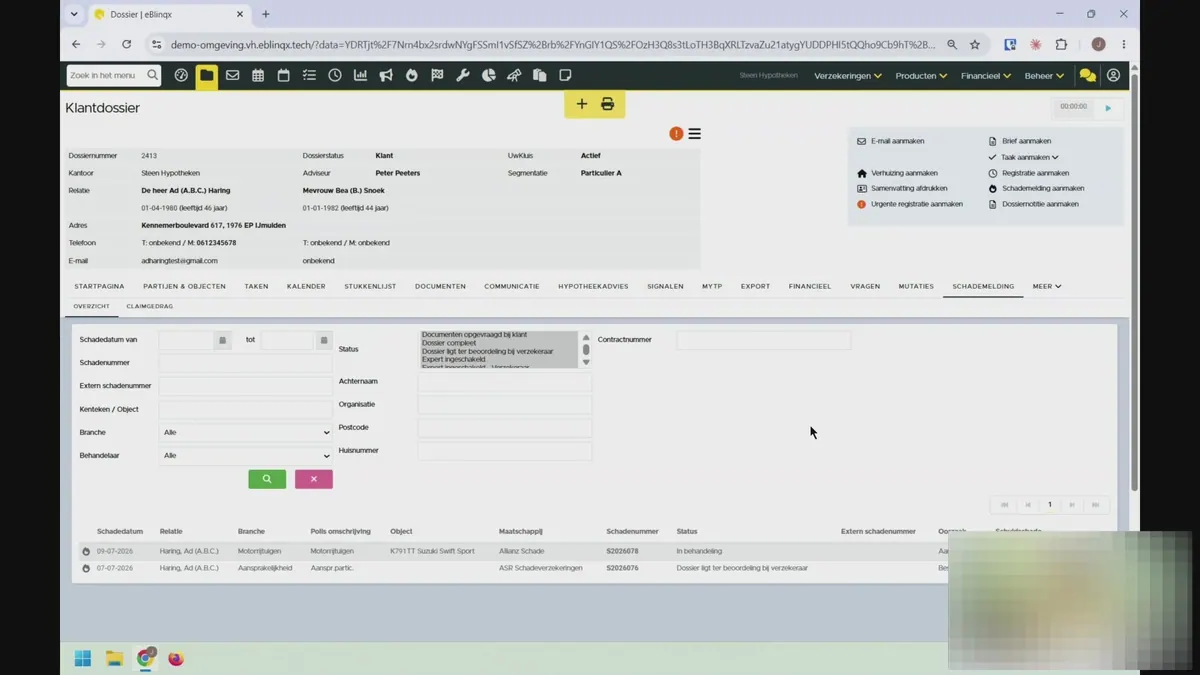Expand the Beheer menu

(1044, 76)
